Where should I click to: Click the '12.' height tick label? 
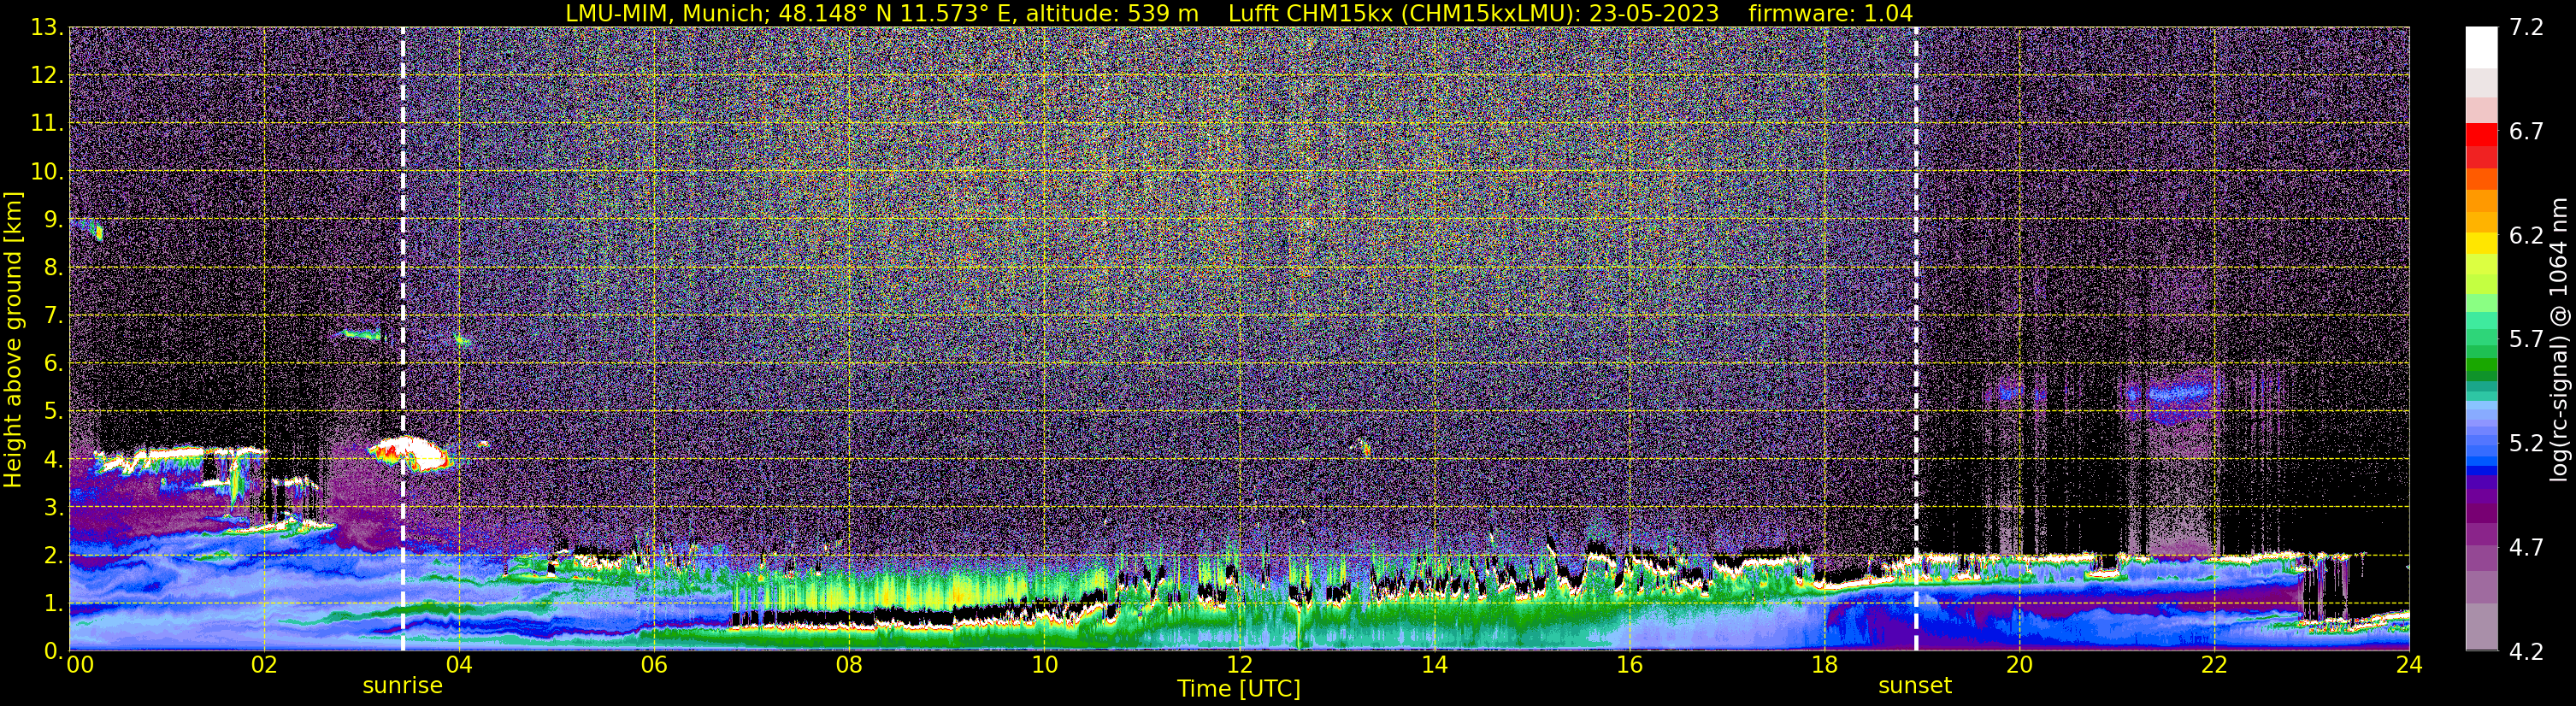(x=47, y=75)
